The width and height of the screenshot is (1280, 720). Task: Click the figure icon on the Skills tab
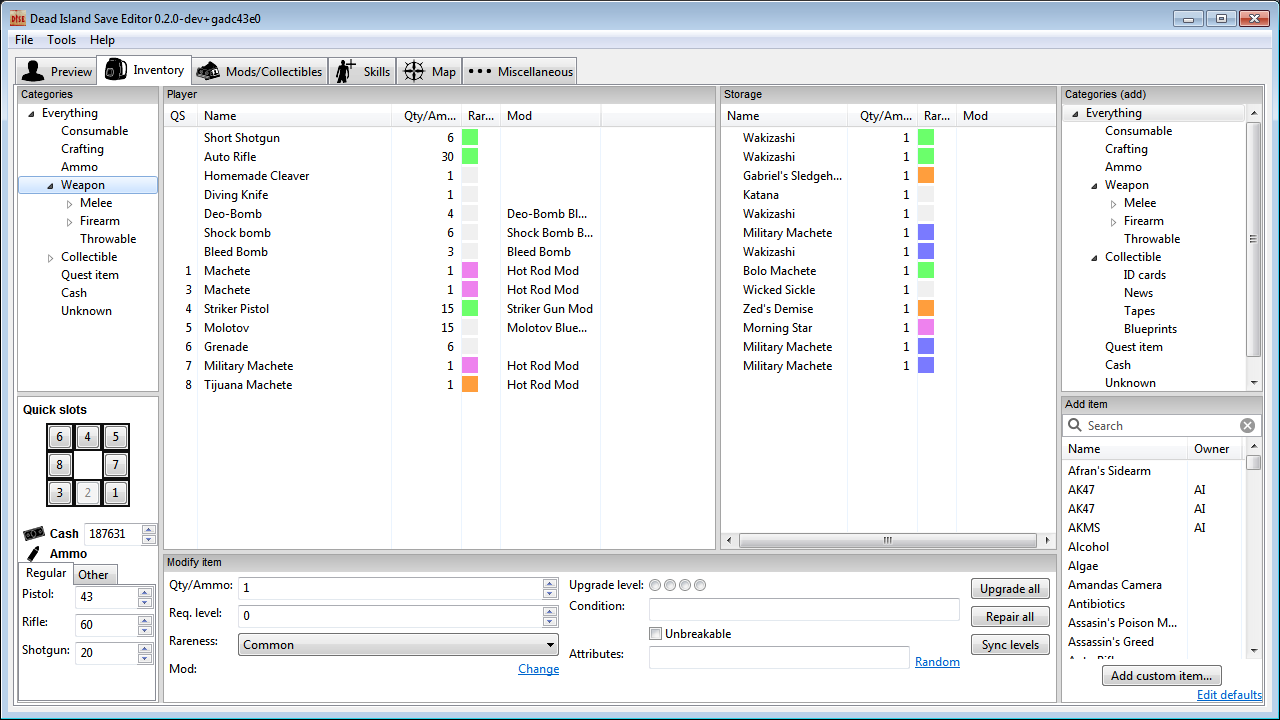click(x=346, y=71)
